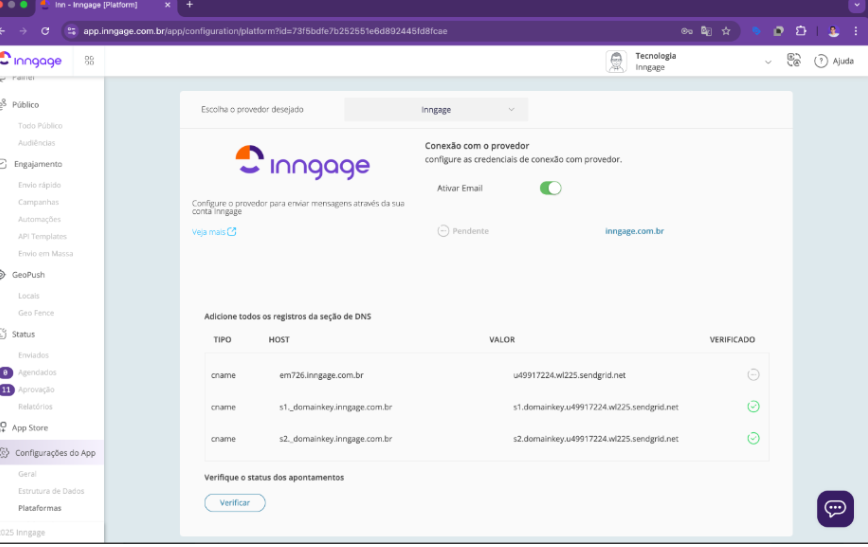Image resolution: width=868 pixels, height=547 pixels.
Task: Toggle the Ativar Email switch
Action: coord(550,188)
